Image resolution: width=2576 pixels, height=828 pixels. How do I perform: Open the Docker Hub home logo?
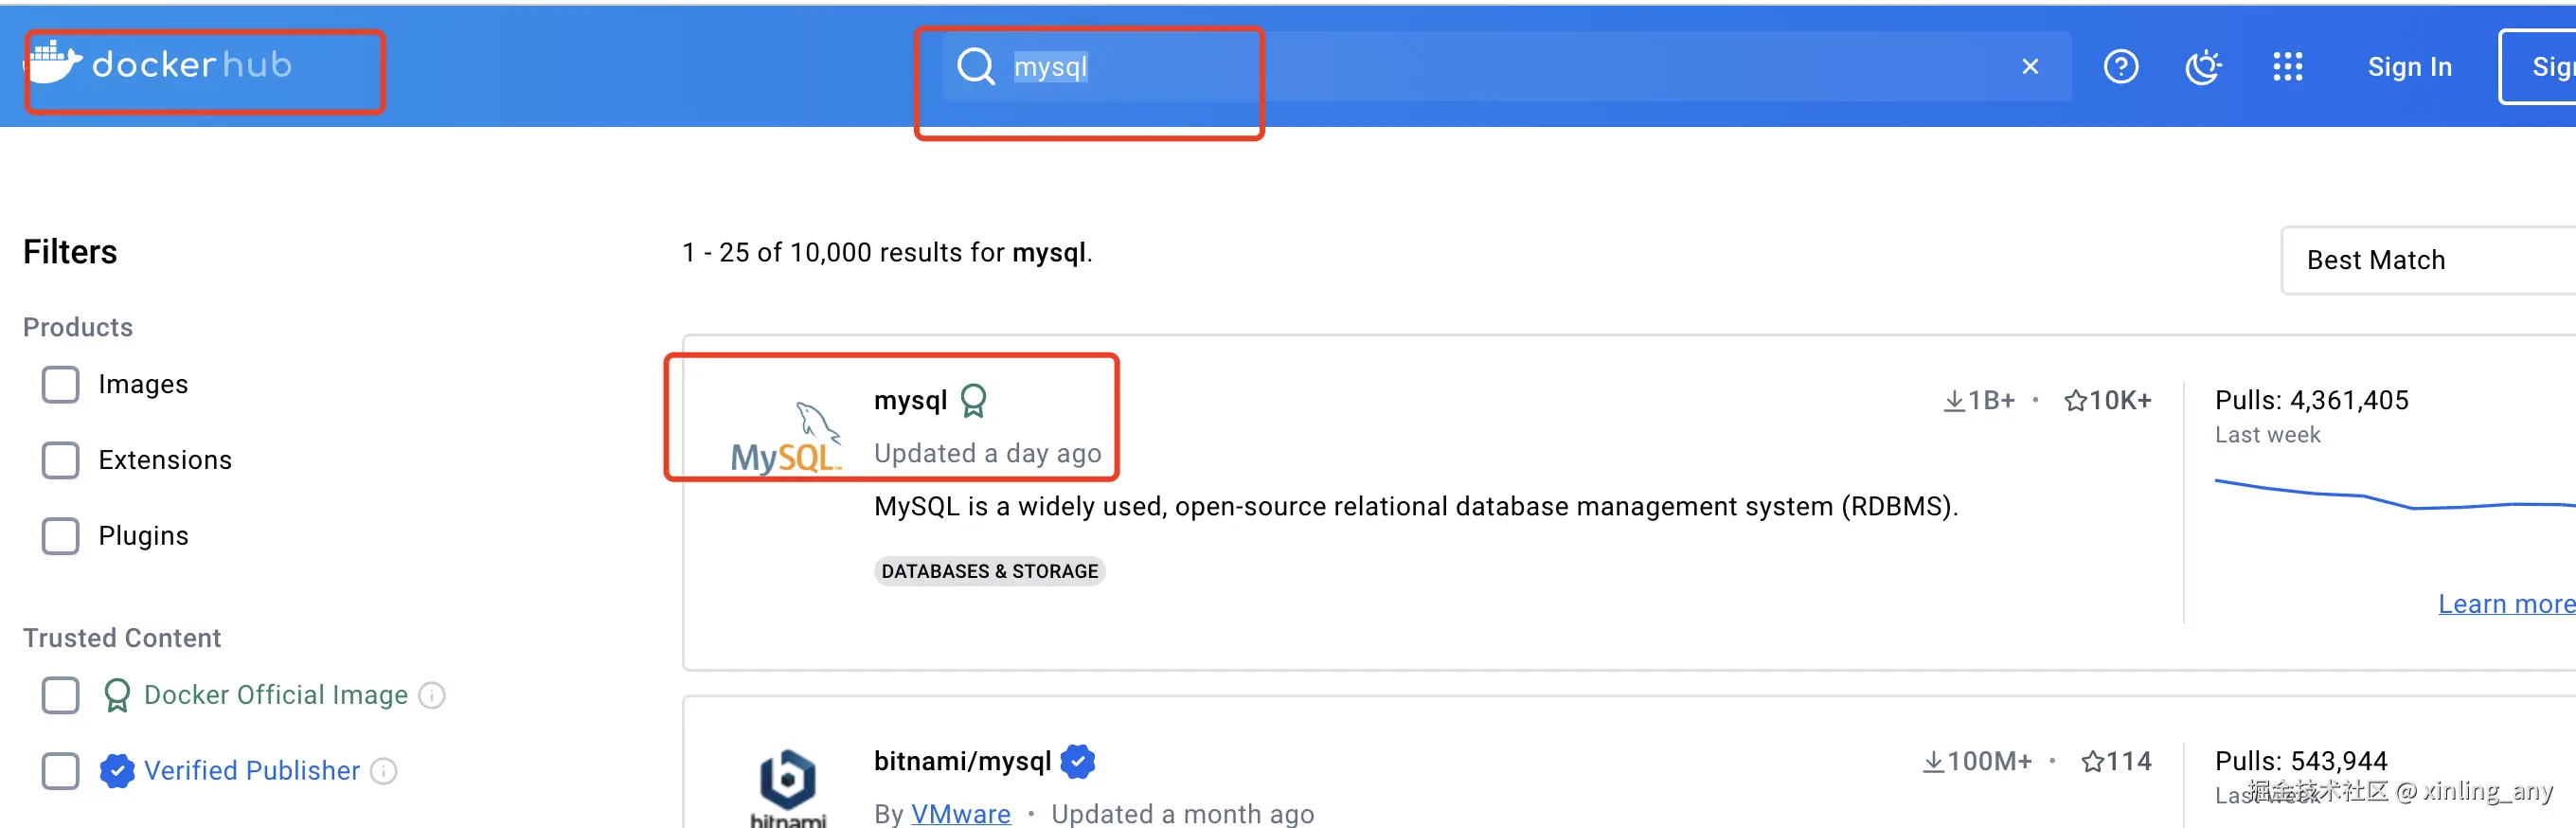tap(160, 65)
